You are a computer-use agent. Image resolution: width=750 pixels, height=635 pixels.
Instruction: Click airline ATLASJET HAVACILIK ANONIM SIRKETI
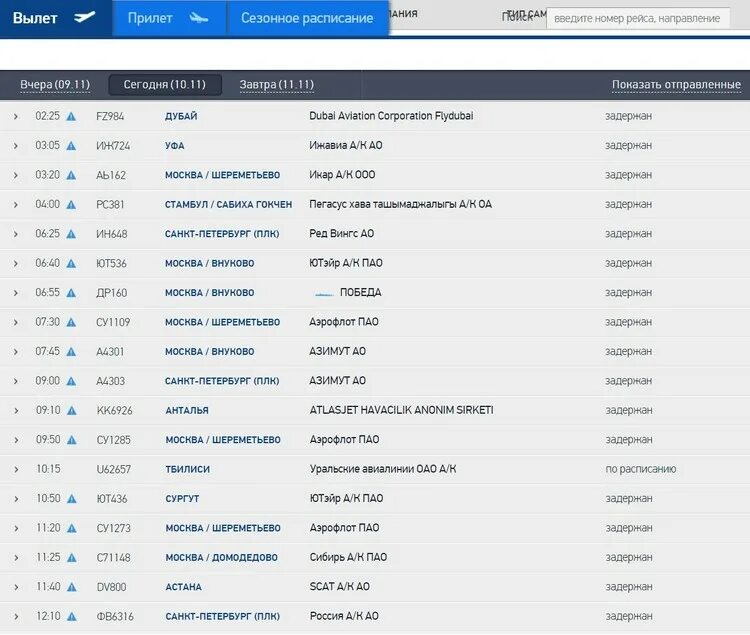[401, 410]
